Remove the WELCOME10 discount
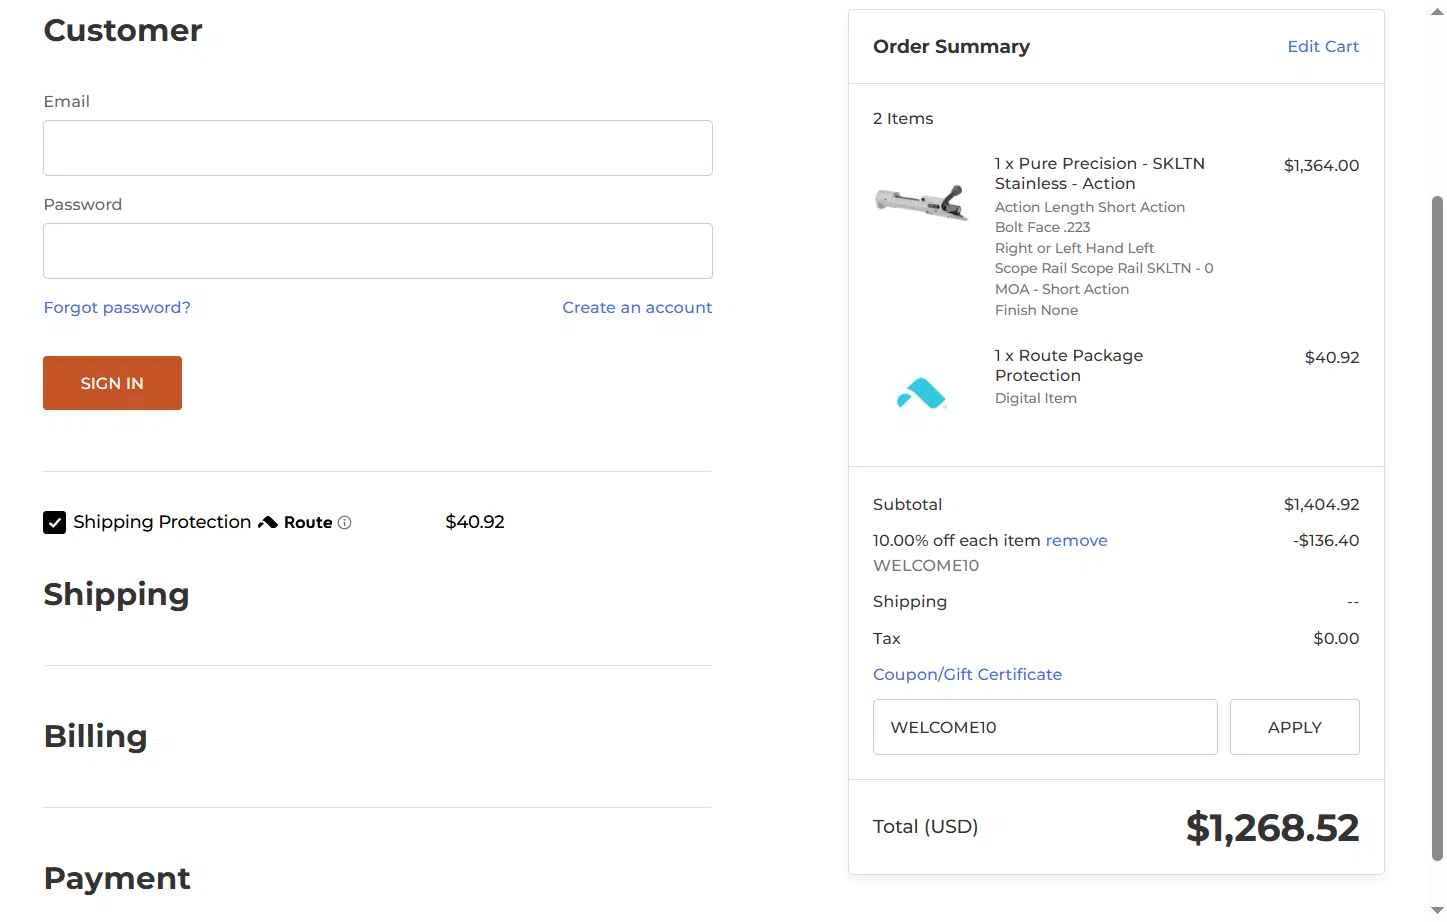 pos(1076,541)
